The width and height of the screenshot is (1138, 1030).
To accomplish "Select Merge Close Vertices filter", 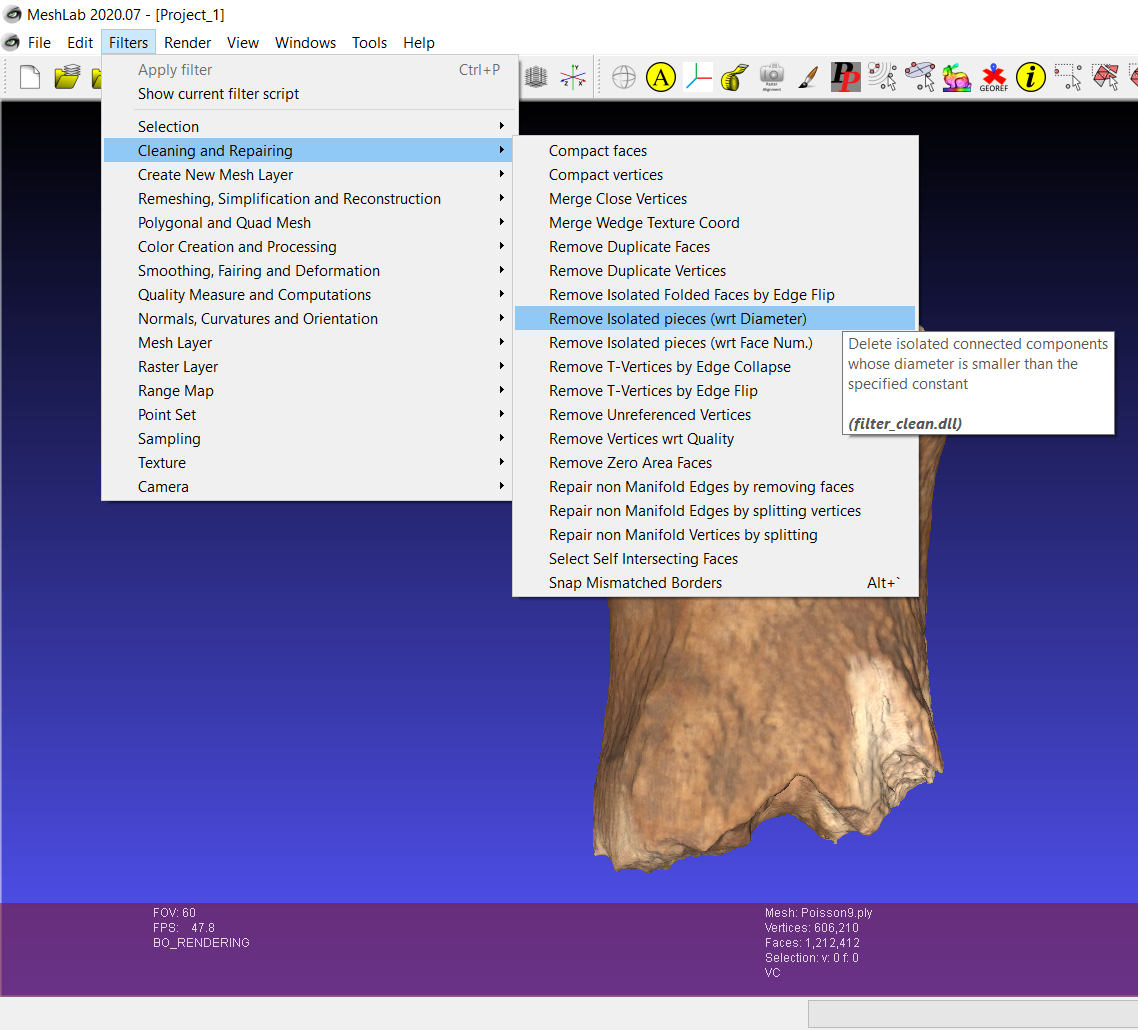I will pyautogui.click(x=715, y=198).
